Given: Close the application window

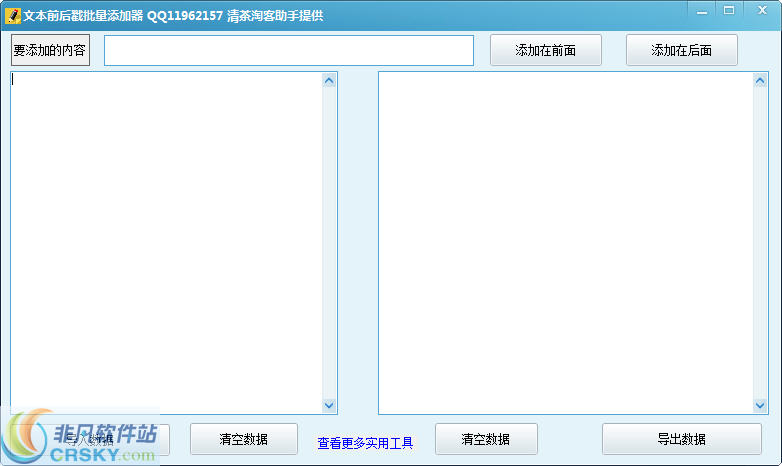Looking at the screenshot, I should pyautogui.click(x=762, y=10).
